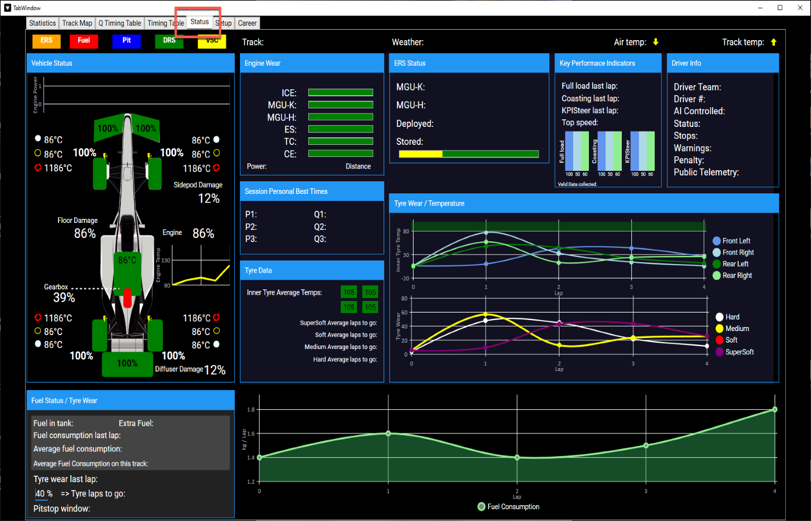Open the Track Map tab
Viewport: 811px width, 521px height.
pyautogui.click(x=77, y=23)
